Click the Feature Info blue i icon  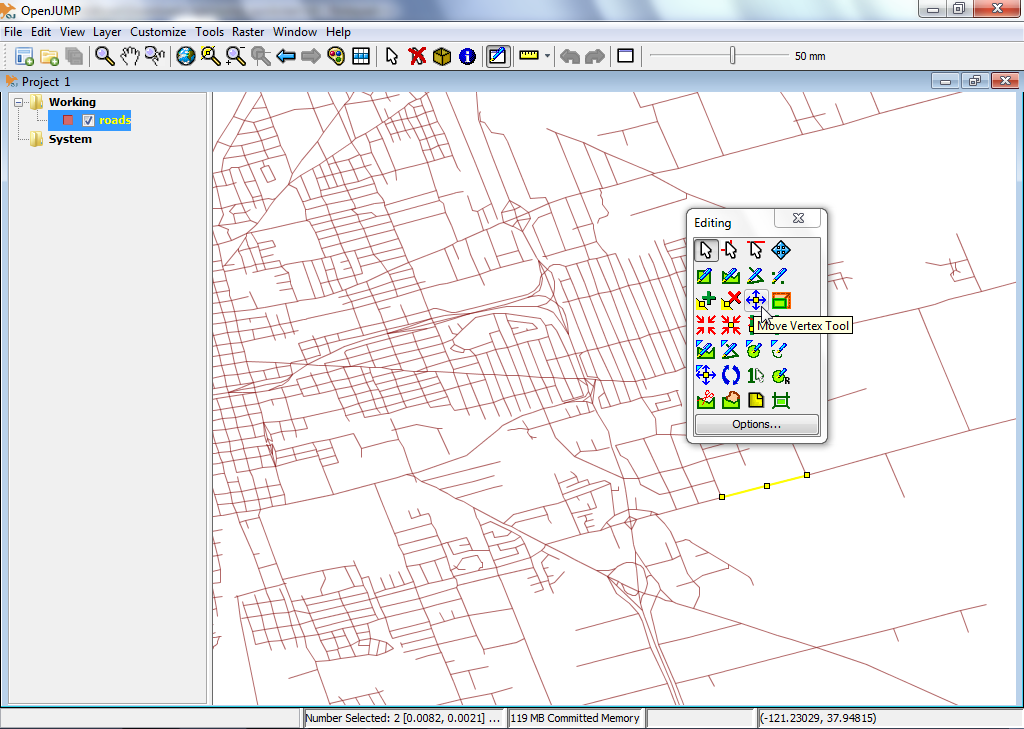pos(467,56)
